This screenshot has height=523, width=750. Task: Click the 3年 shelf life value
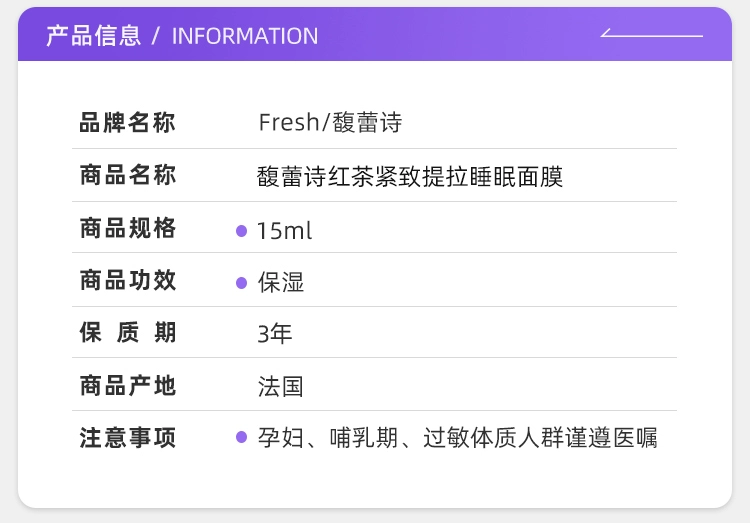pyautogui.click(x=275, y=334)
